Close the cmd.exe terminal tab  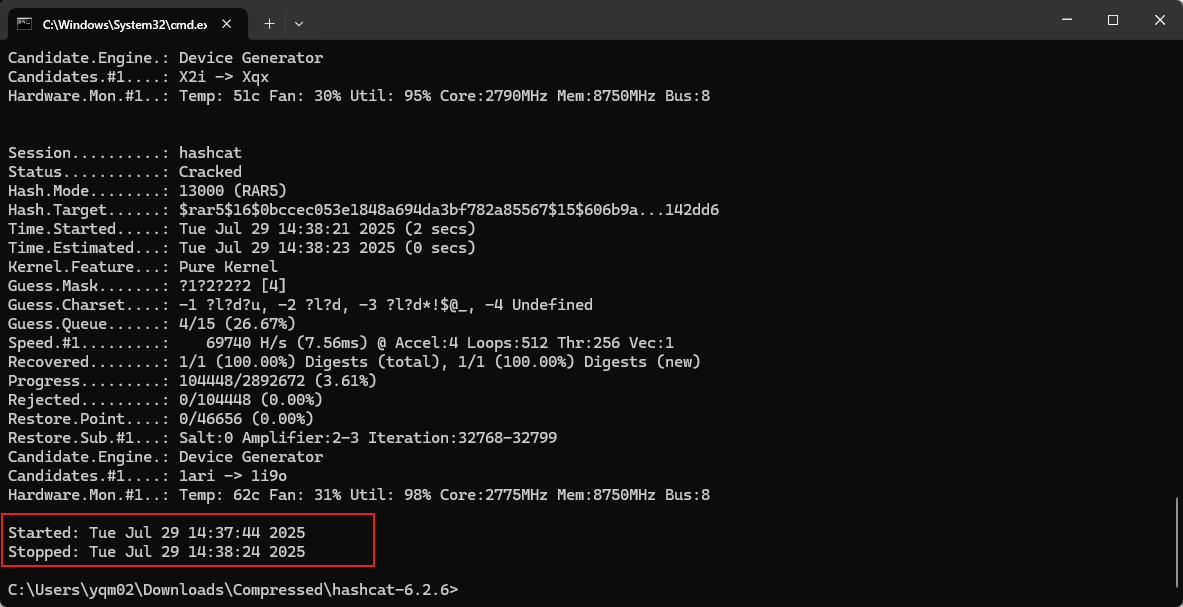click(226, 22)
